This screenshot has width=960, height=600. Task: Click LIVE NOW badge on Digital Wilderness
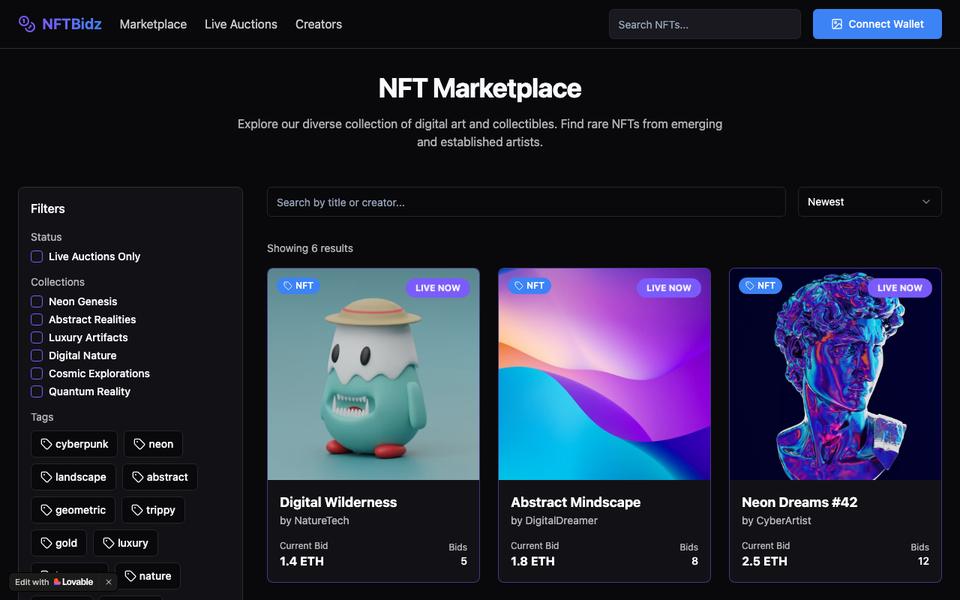438,288
